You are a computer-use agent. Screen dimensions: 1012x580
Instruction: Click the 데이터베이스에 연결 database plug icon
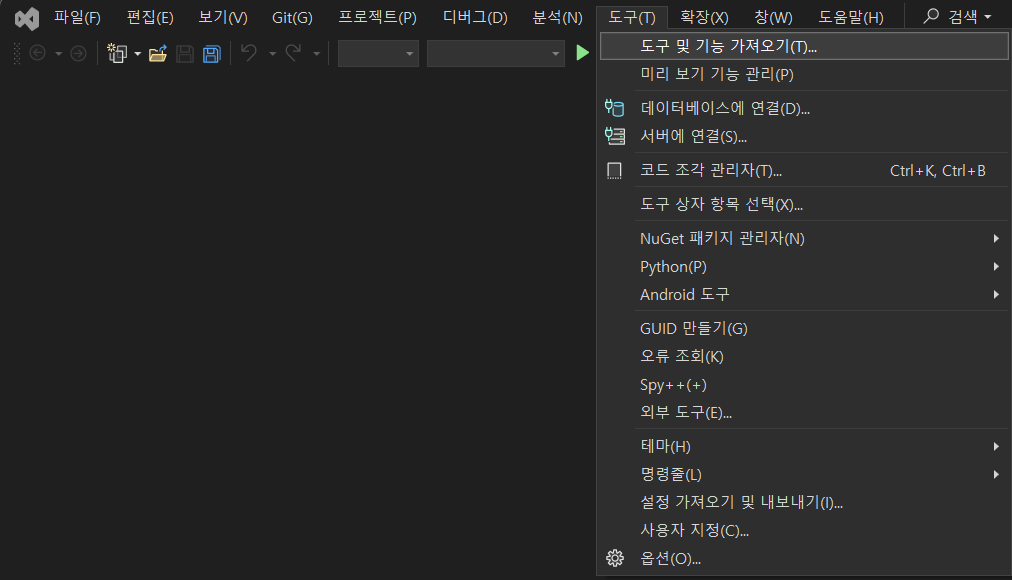(614, 108)
